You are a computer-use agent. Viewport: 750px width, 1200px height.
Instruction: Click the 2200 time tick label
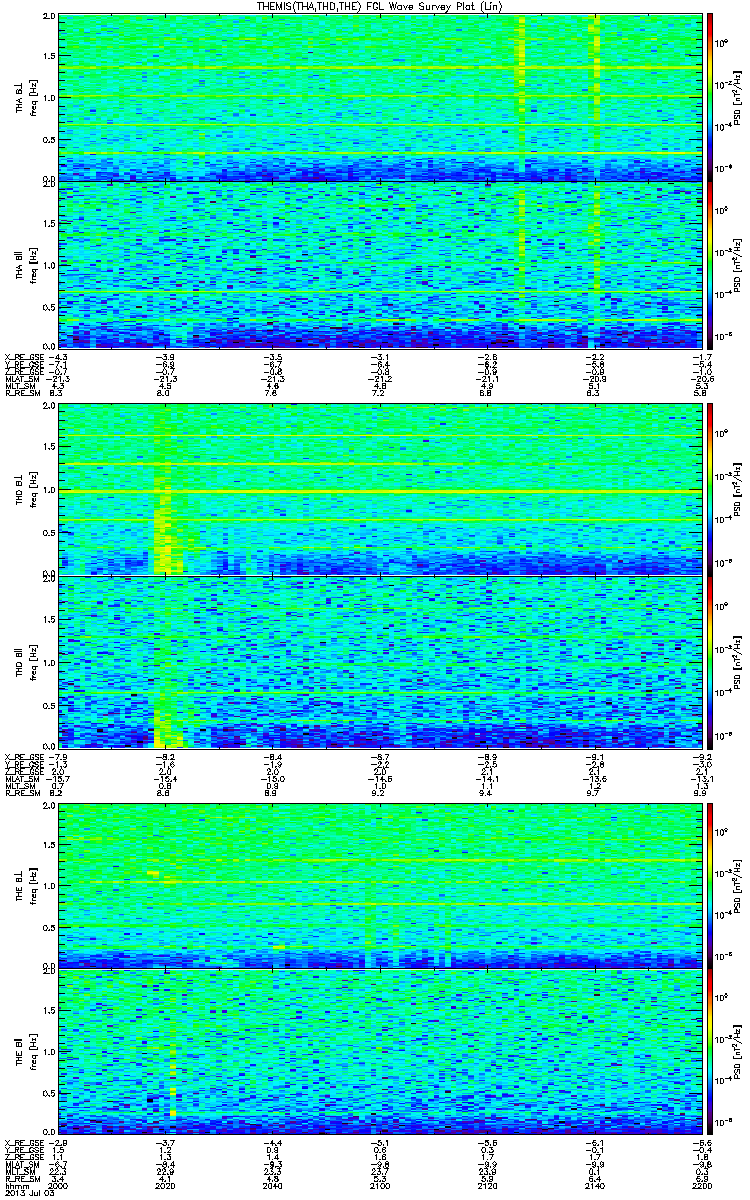pyautogui.click(x=703, y=1187)
